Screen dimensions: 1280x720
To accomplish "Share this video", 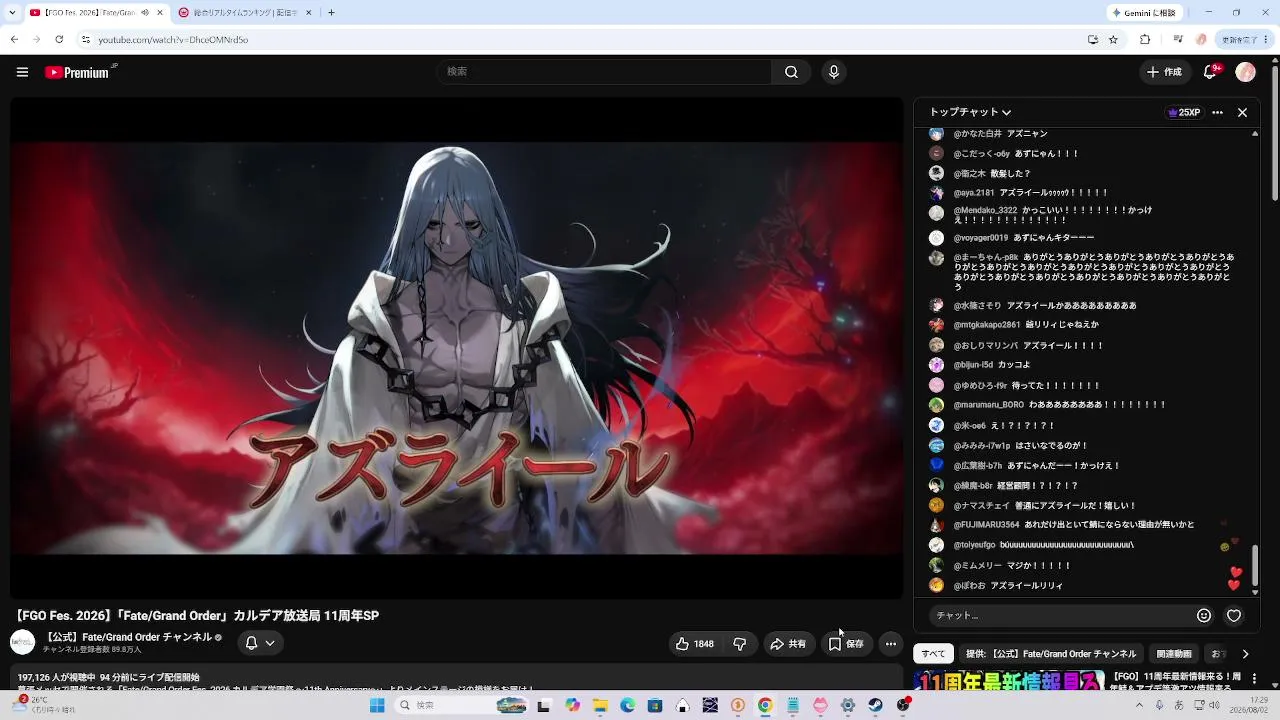I will [788, 644].
